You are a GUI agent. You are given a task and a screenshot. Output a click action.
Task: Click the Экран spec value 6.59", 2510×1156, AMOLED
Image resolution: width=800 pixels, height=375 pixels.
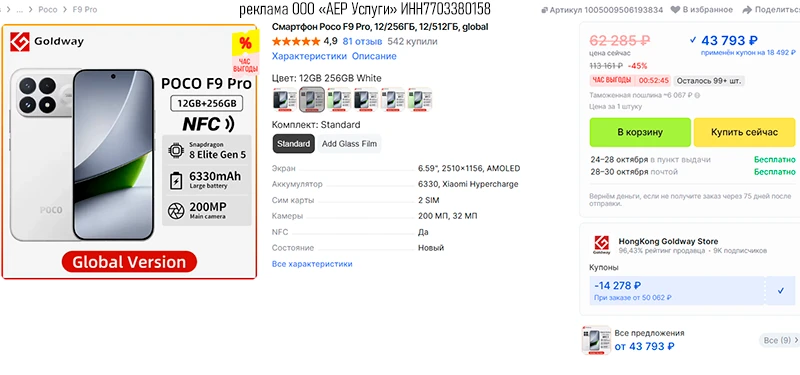pyautogui.click(x=469, y=168)
